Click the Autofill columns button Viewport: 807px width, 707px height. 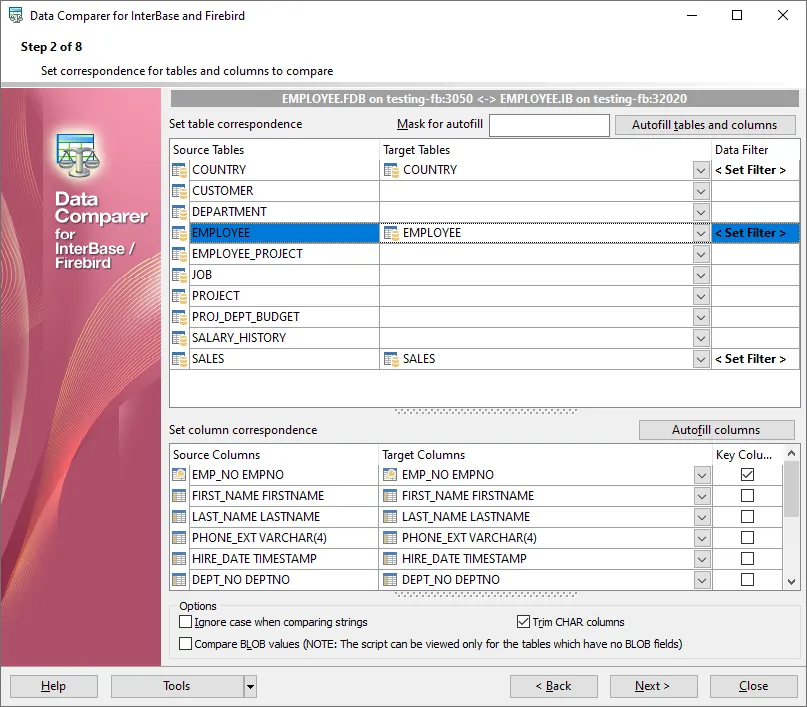click(716, 430)
